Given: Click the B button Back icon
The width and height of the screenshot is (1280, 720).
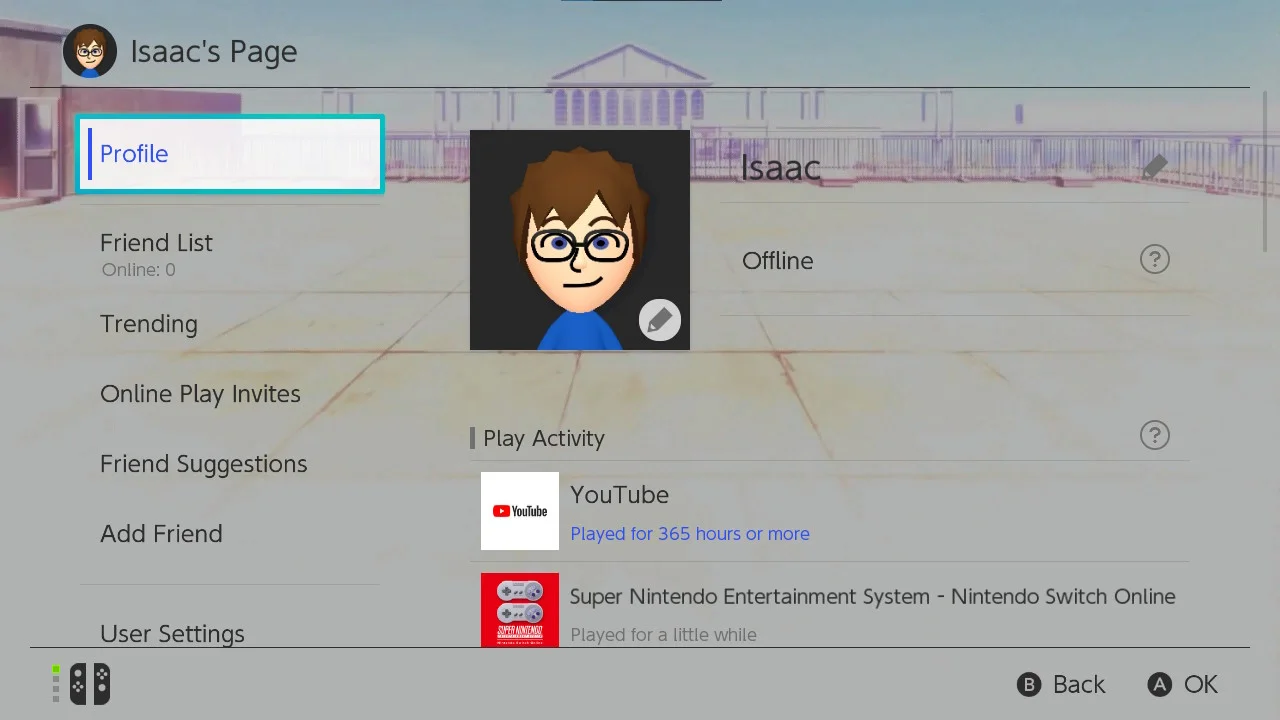Looking at the screenshot, I should coord(1029,684).
